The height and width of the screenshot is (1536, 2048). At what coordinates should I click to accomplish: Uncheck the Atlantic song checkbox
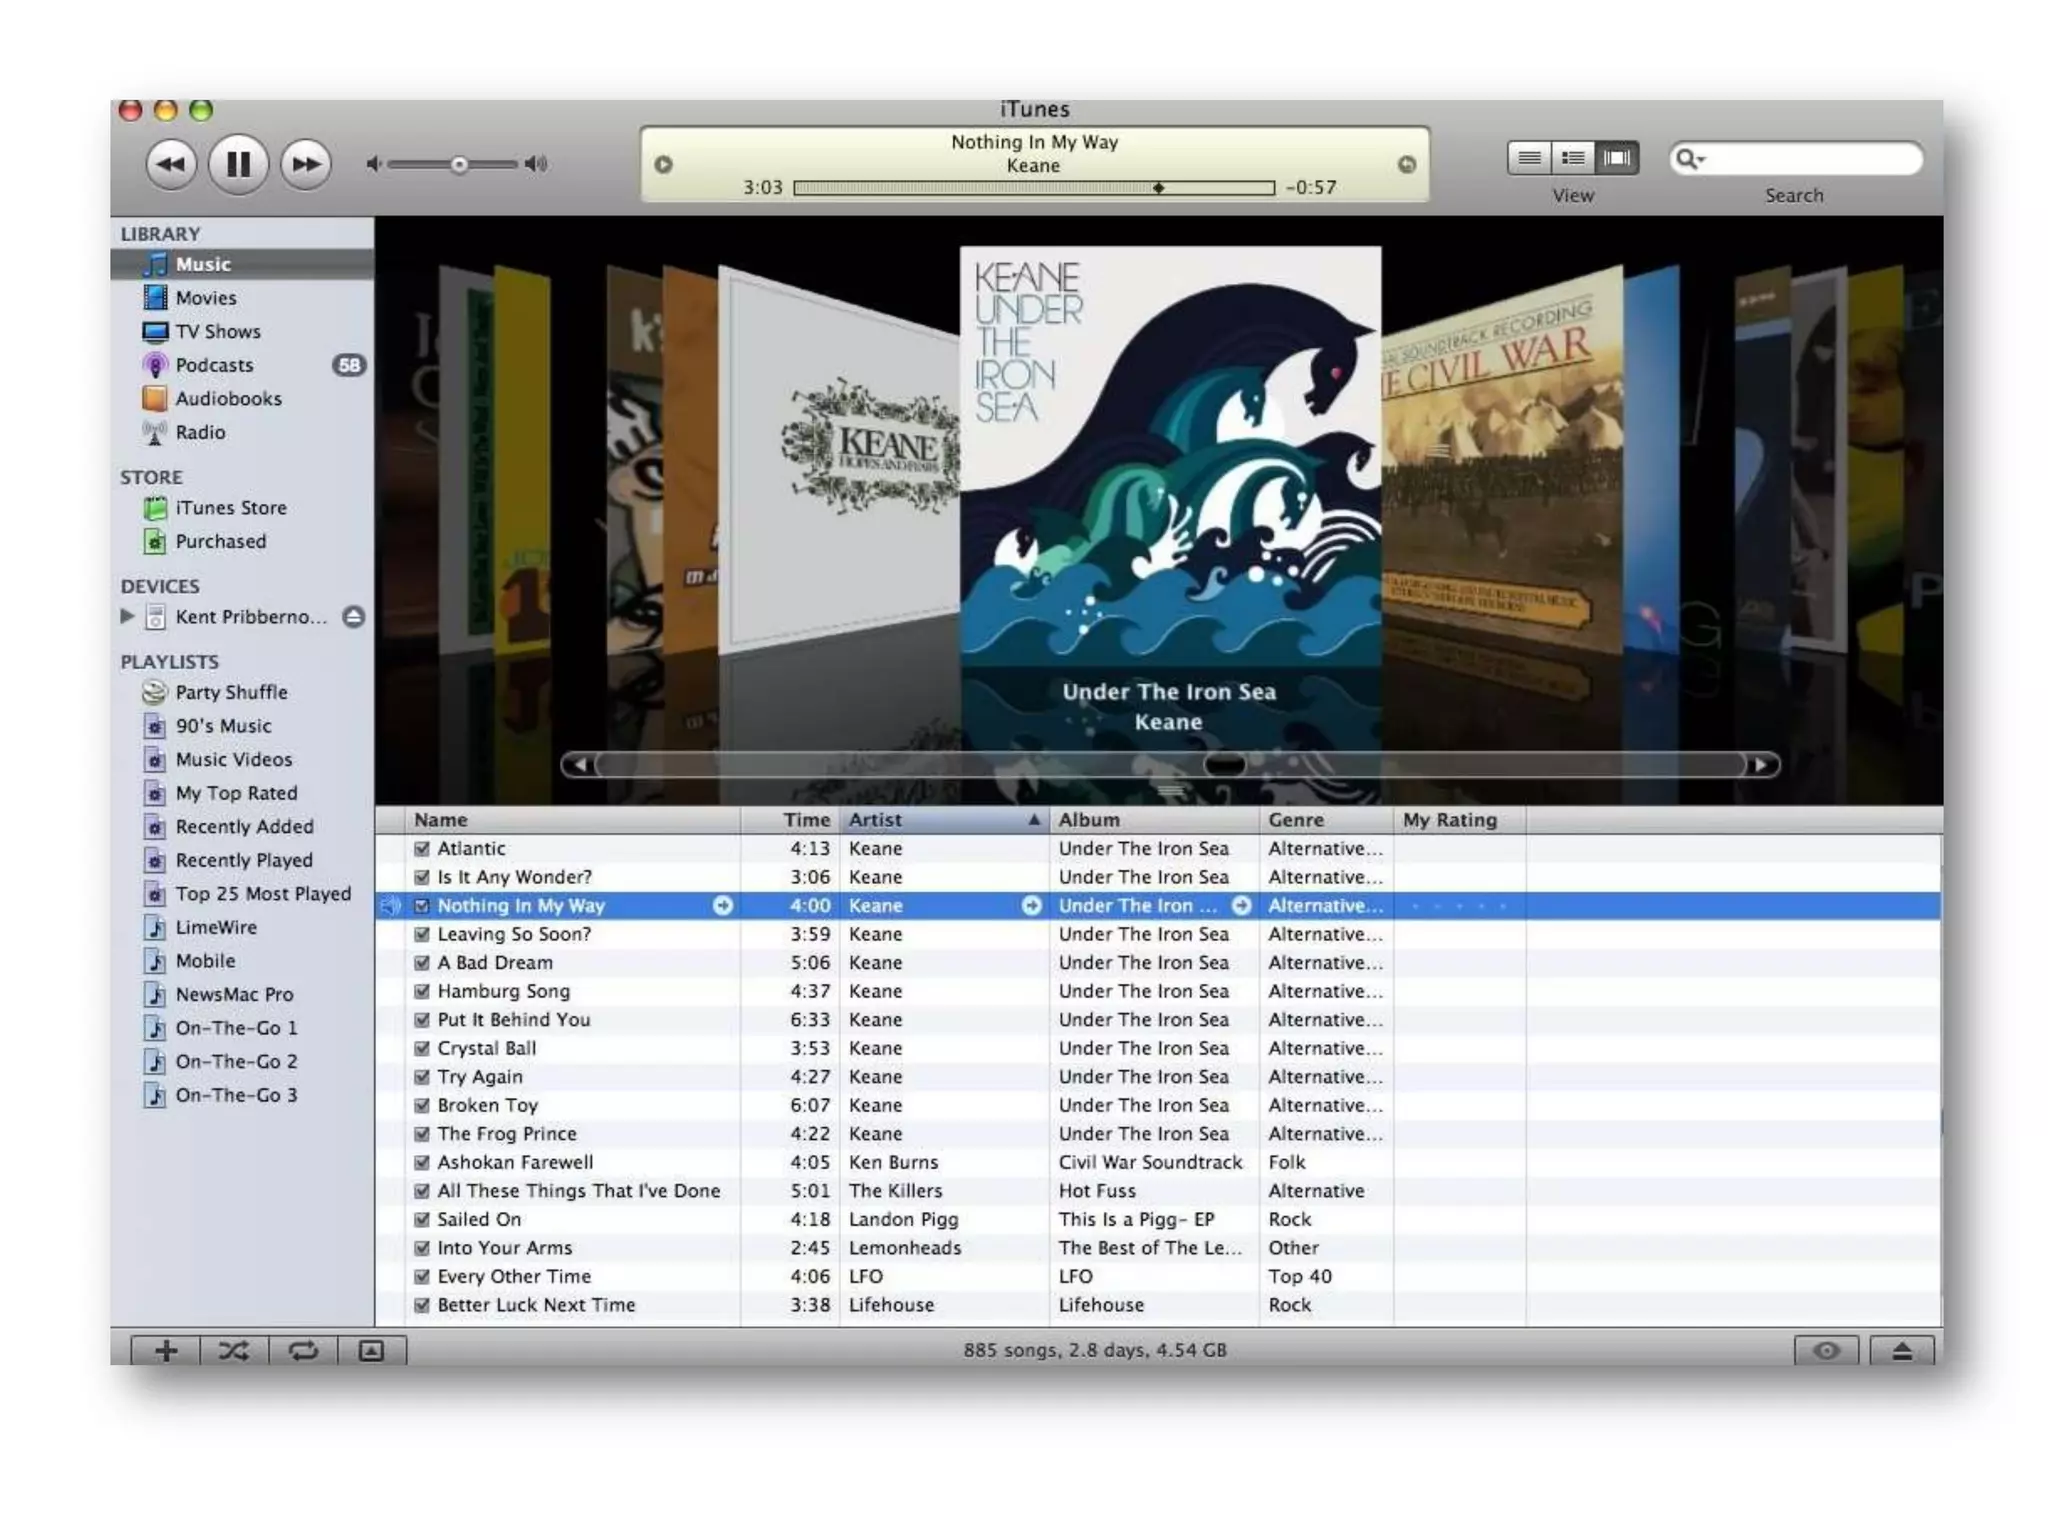click(x=422, y=849)
